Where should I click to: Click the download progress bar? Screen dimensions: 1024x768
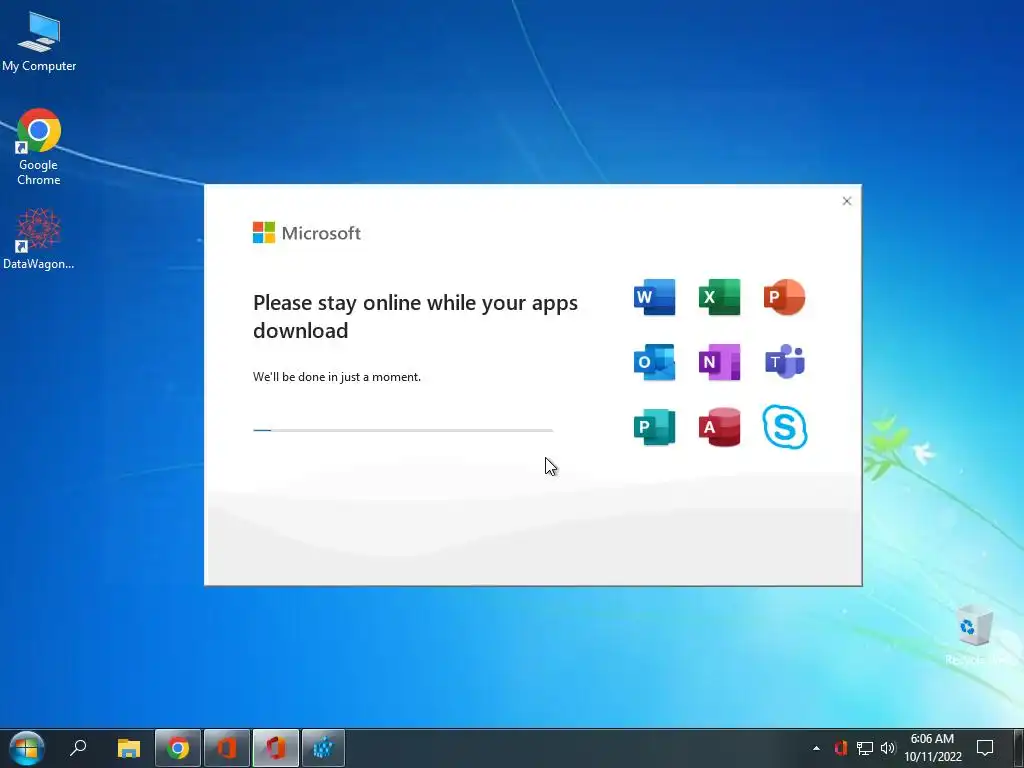403,430
